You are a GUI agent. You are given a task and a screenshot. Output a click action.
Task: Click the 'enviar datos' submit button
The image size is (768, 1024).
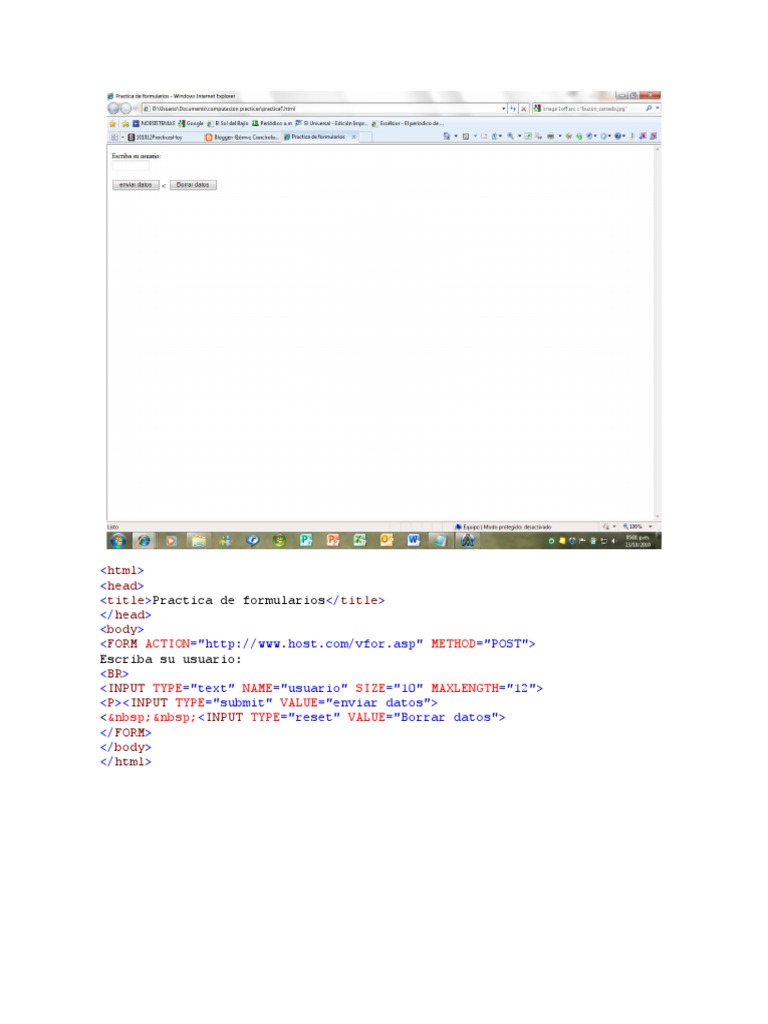click(135, 185)
